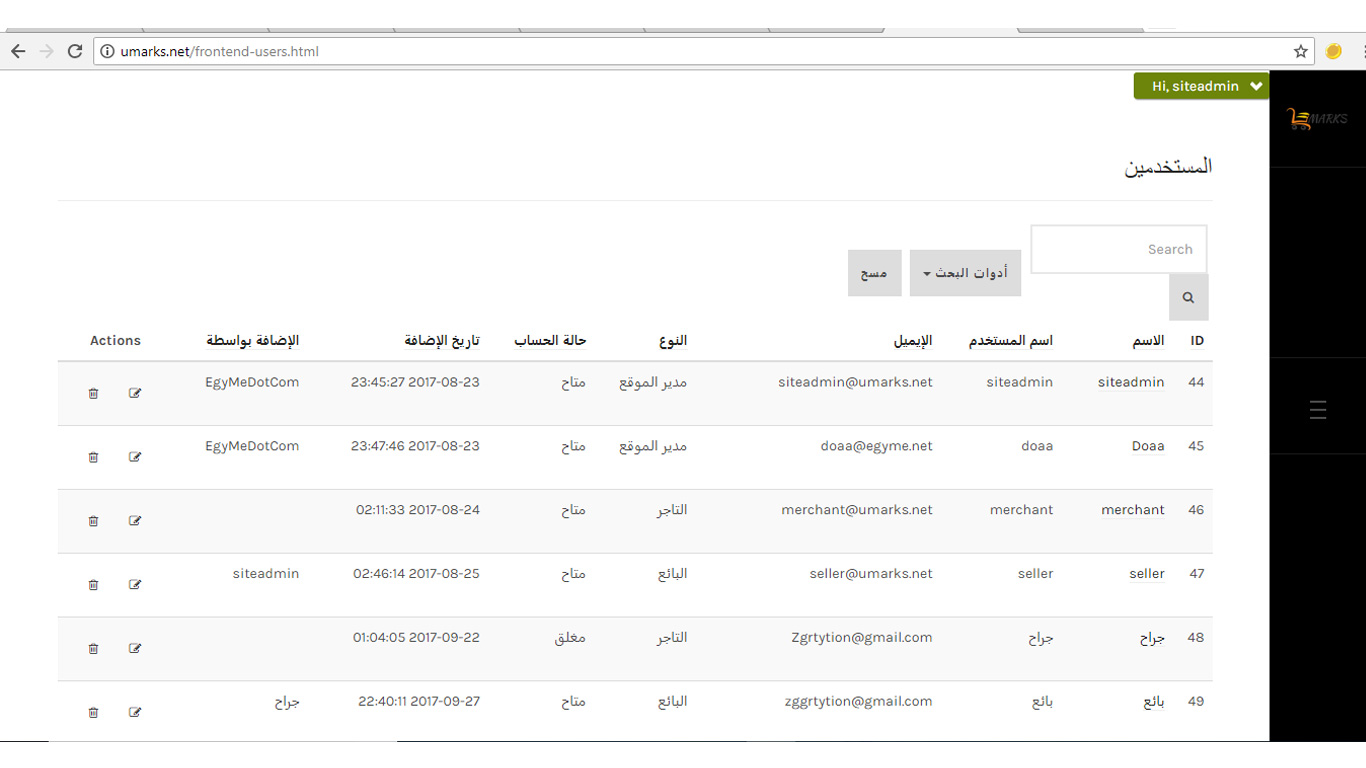Select email Zgrtytion@gmail.com
Viewport: 1366px width, 768px height.
click(x=861, y=638)
